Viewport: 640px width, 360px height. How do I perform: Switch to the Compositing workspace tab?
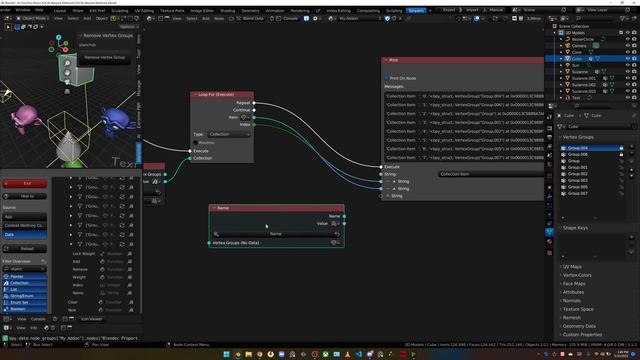[x=368, y=11]
